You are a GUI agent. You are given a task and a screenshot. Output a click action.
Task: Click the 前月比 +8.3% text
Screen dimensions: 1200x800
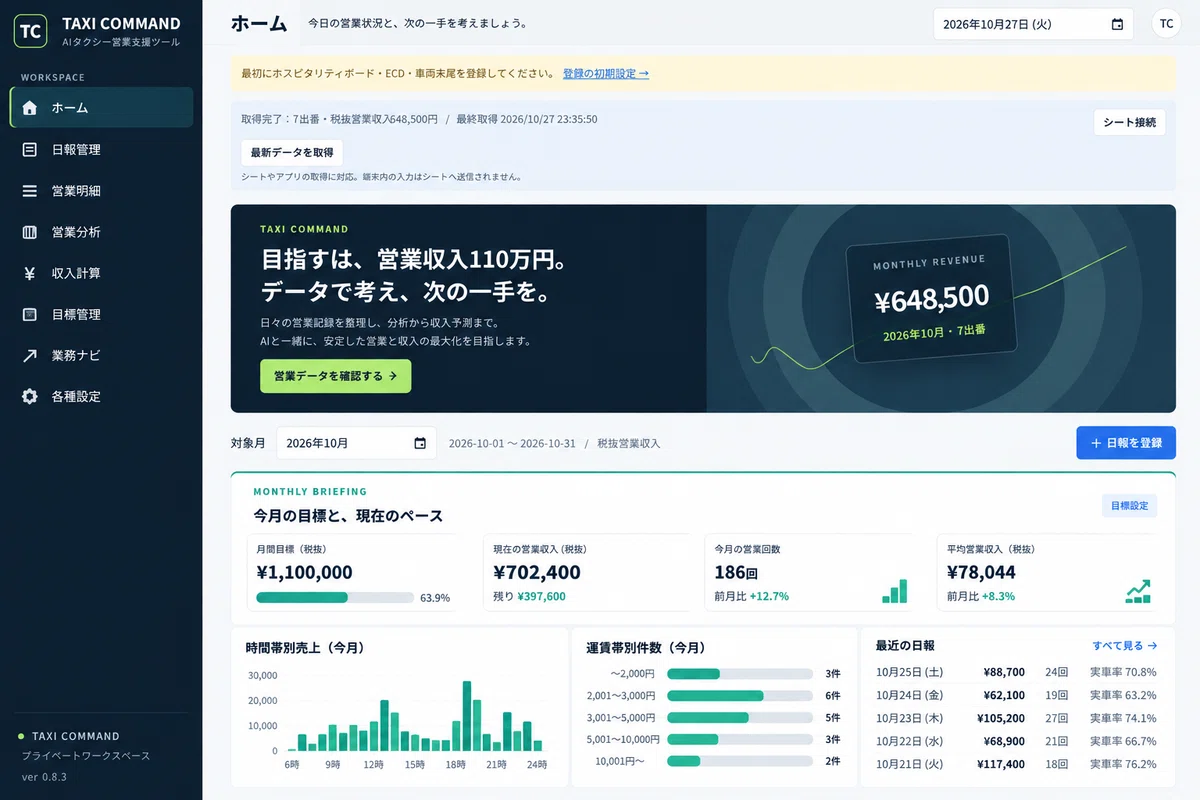(x=981, y=596)
